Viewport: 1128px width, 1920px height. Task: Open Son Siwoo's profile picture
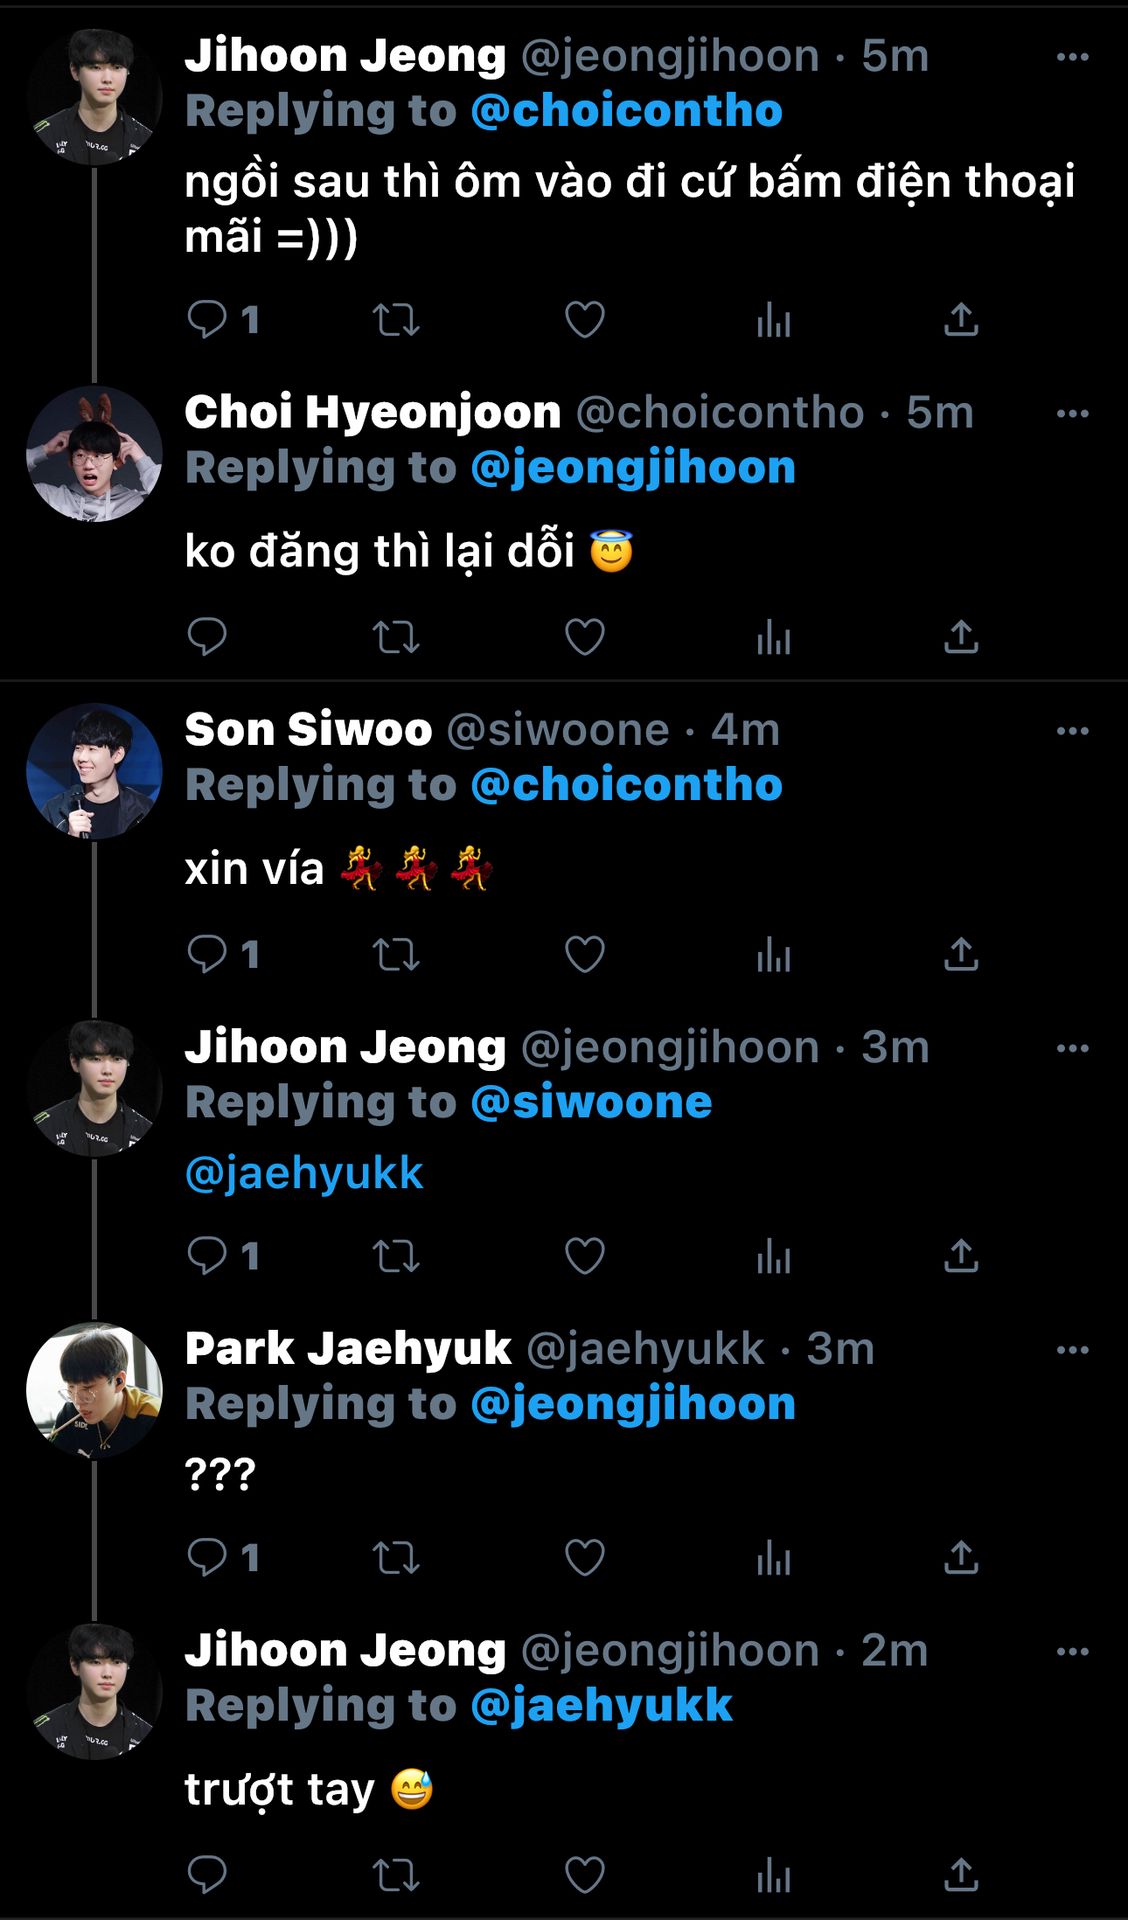pos(94,771)
